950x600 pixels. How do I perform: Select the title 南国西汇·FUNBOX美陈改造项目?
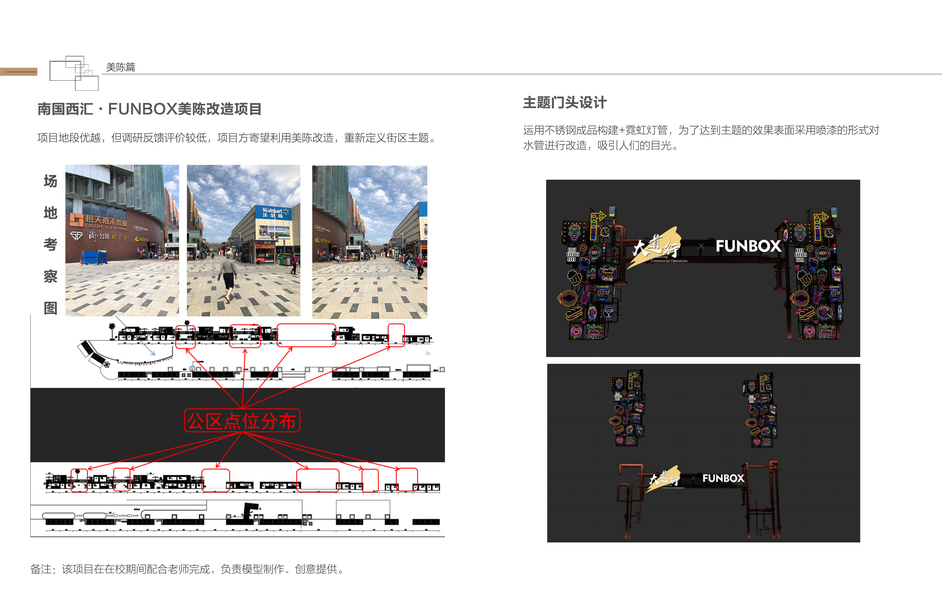(150, 109)
